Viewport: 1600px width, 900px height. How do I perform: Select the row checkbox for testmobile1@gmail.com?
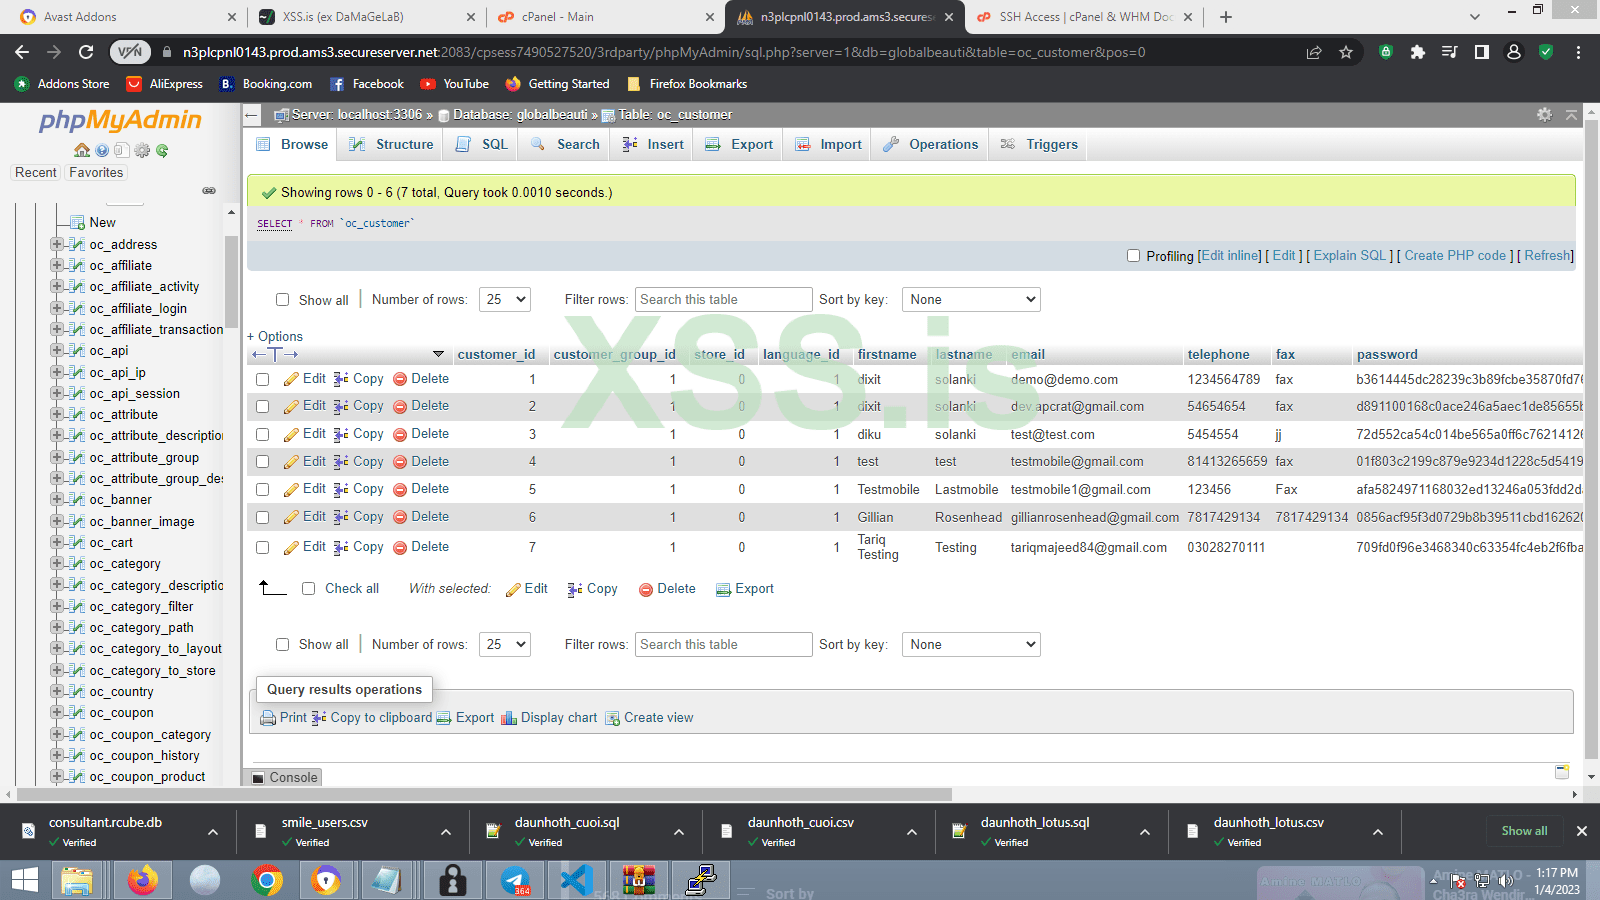(x=262, y=490)
